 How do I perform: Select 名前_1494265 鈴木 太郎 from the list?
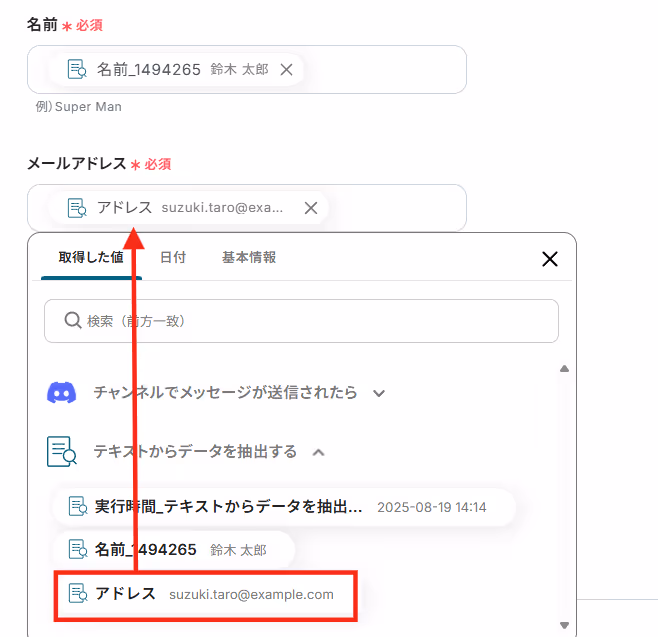tap(174, 549)
